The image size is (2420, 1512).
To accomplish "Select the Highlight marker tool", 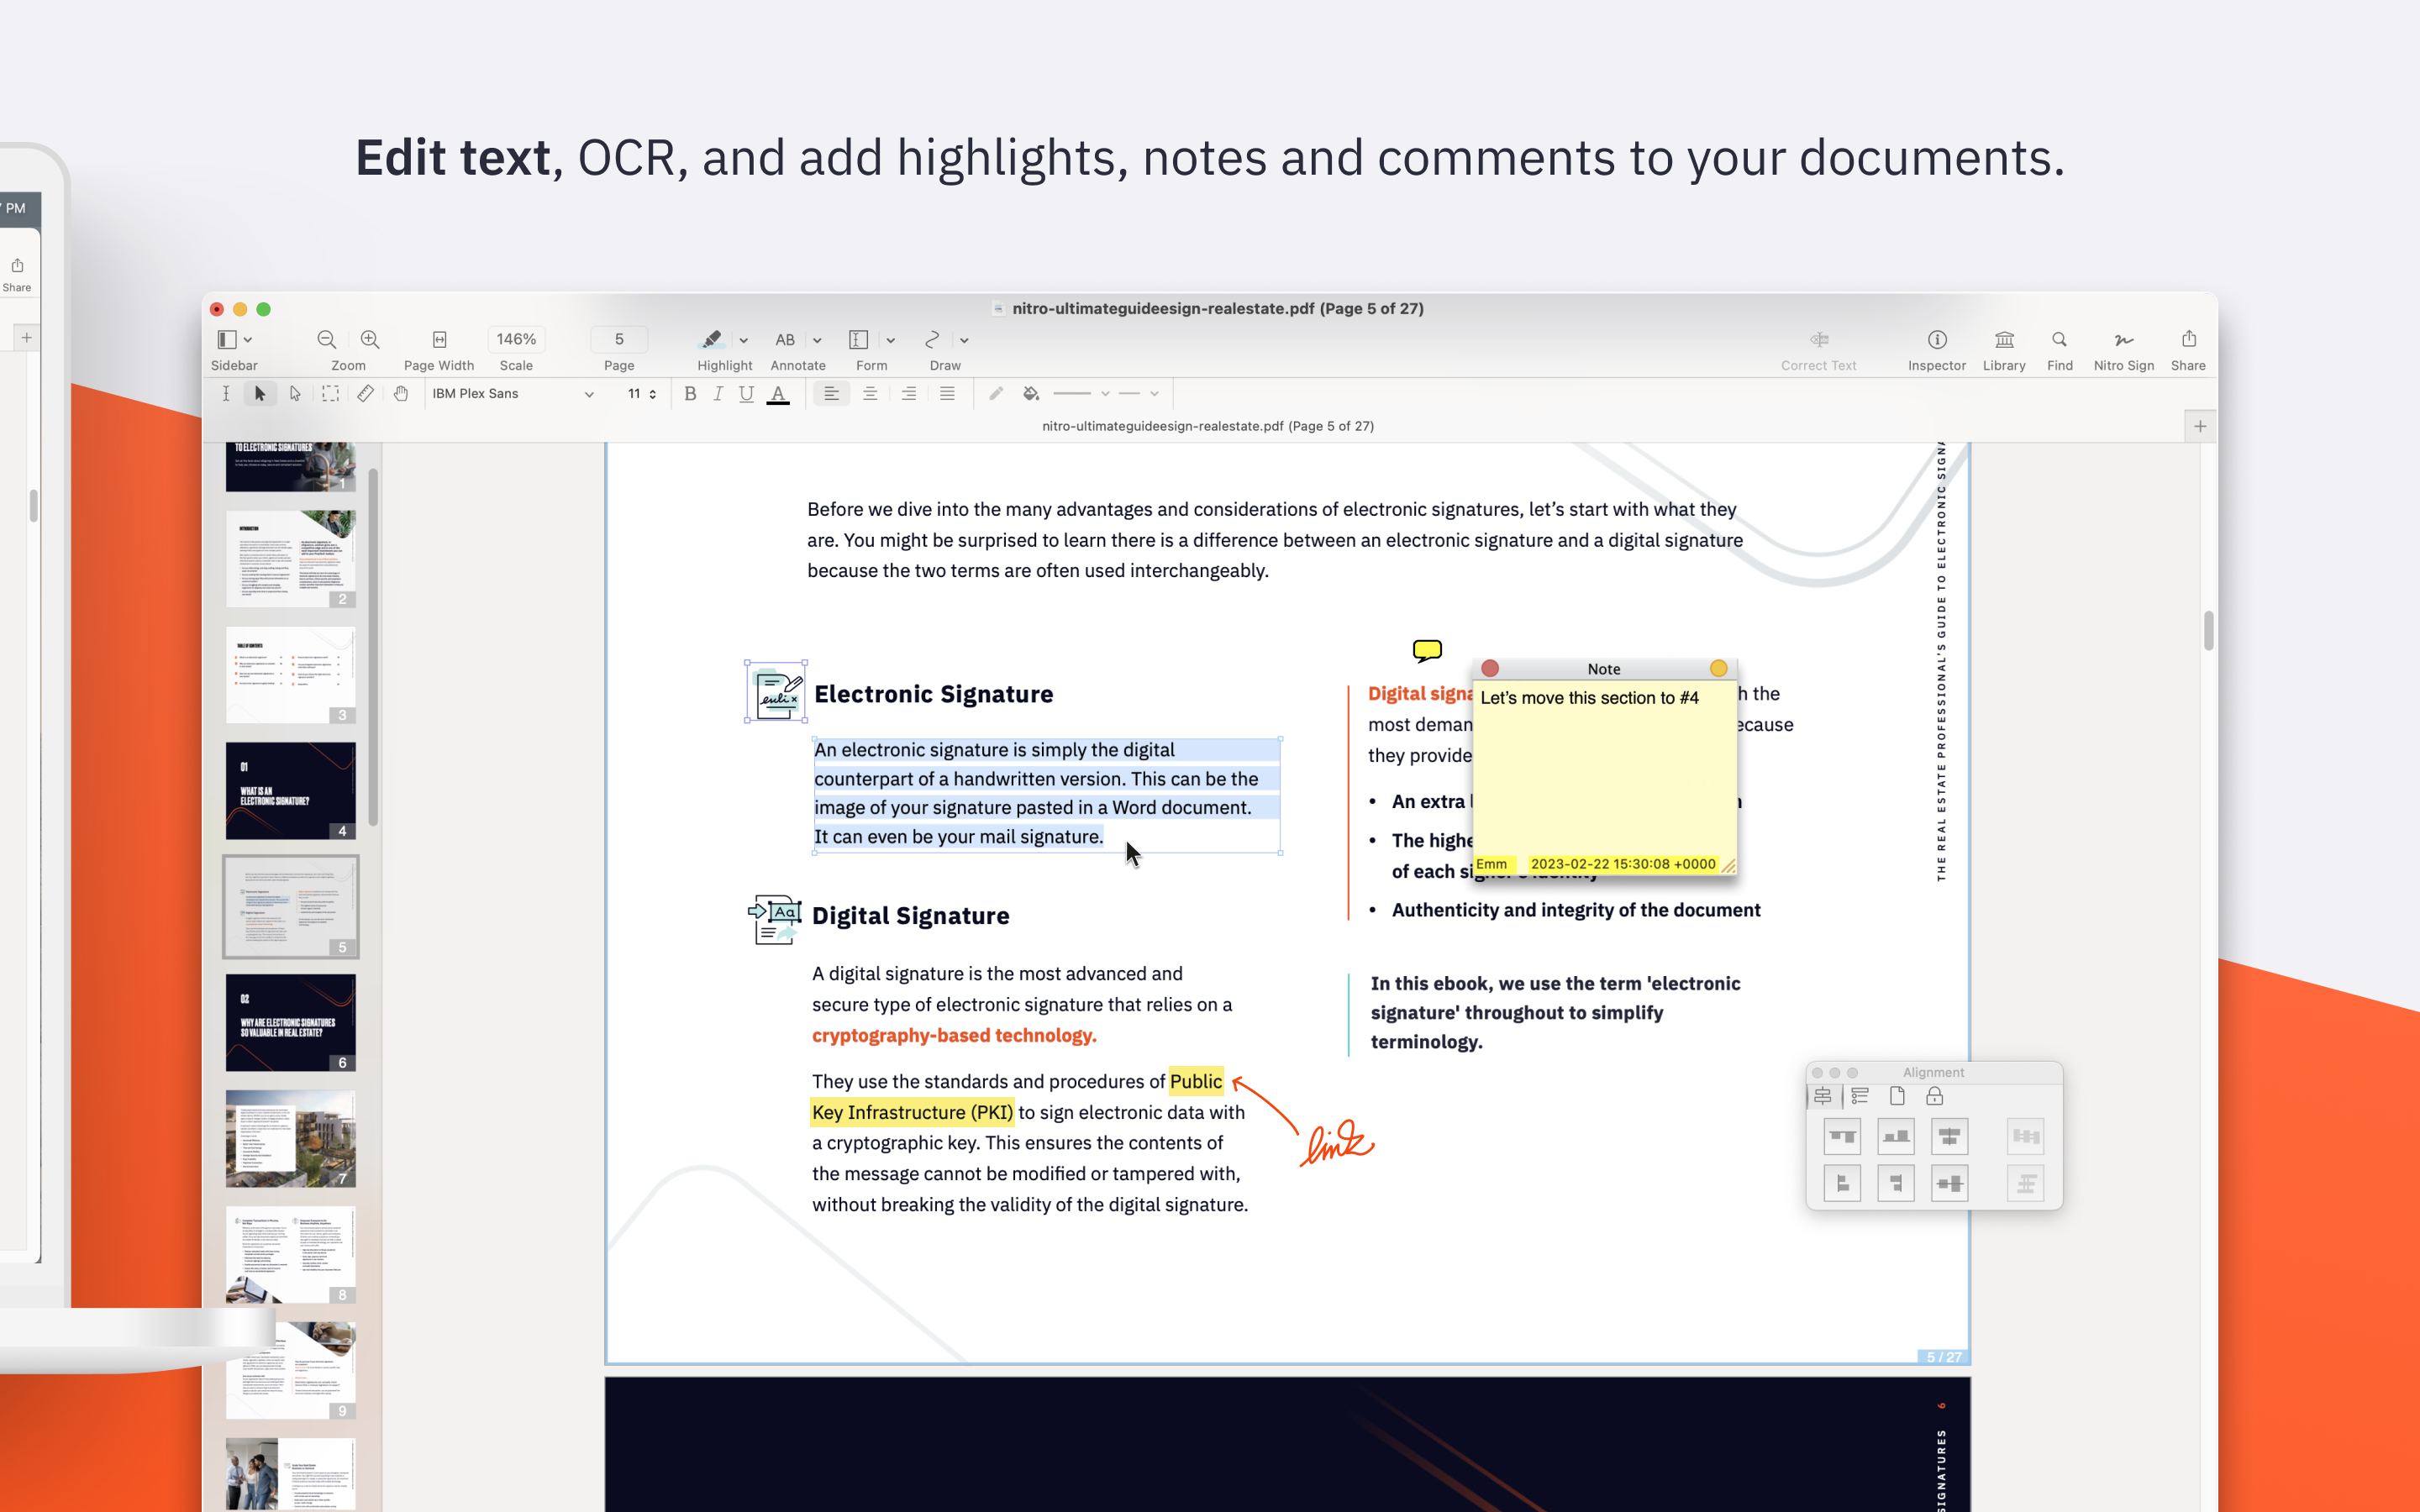I will tap(711, 340).
